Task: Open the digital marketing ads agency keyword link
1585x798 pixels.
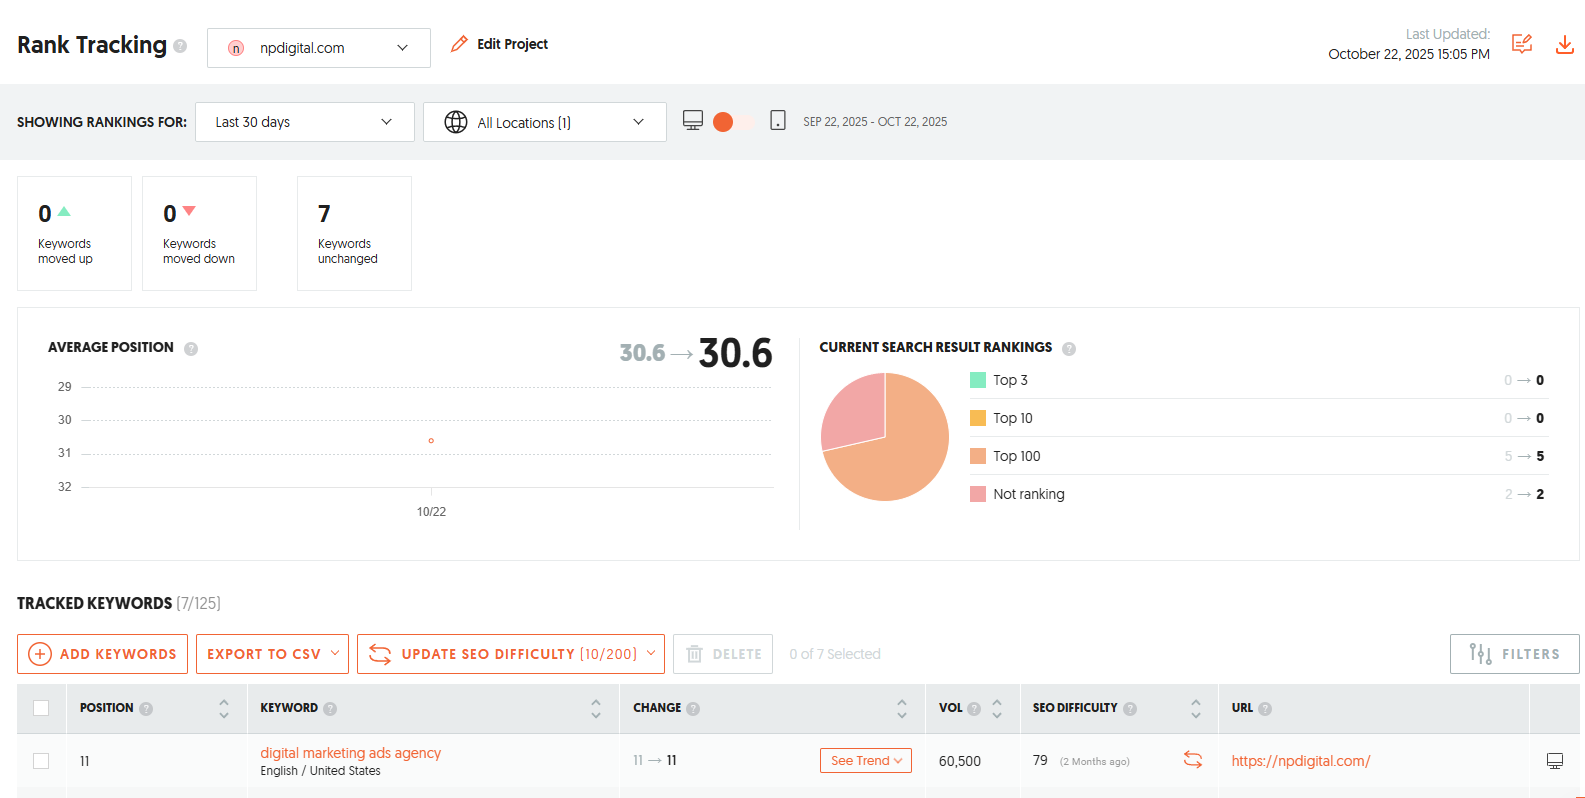Action: tap(350, 753)
